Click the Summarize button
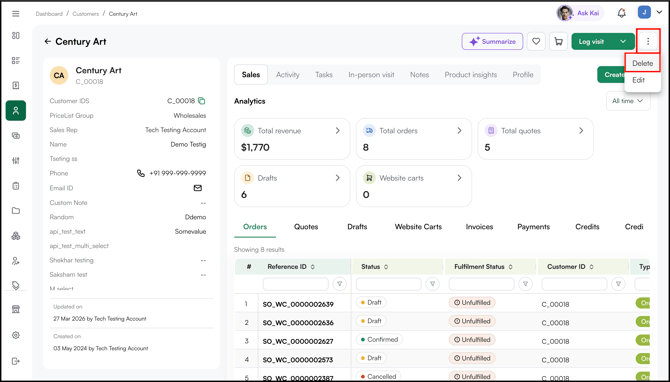Screen dimensions: 670x382 click(x=492, y=41)
